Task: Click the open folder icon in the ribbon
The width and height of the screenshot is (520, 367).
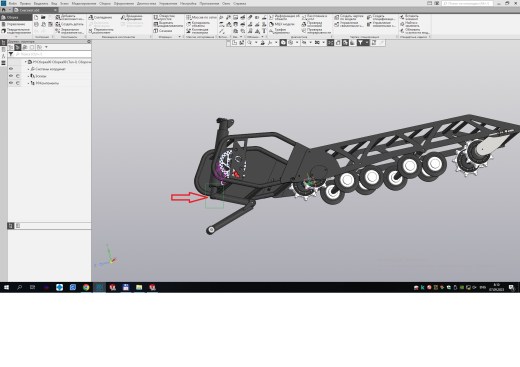Action: tap(43, 17)
